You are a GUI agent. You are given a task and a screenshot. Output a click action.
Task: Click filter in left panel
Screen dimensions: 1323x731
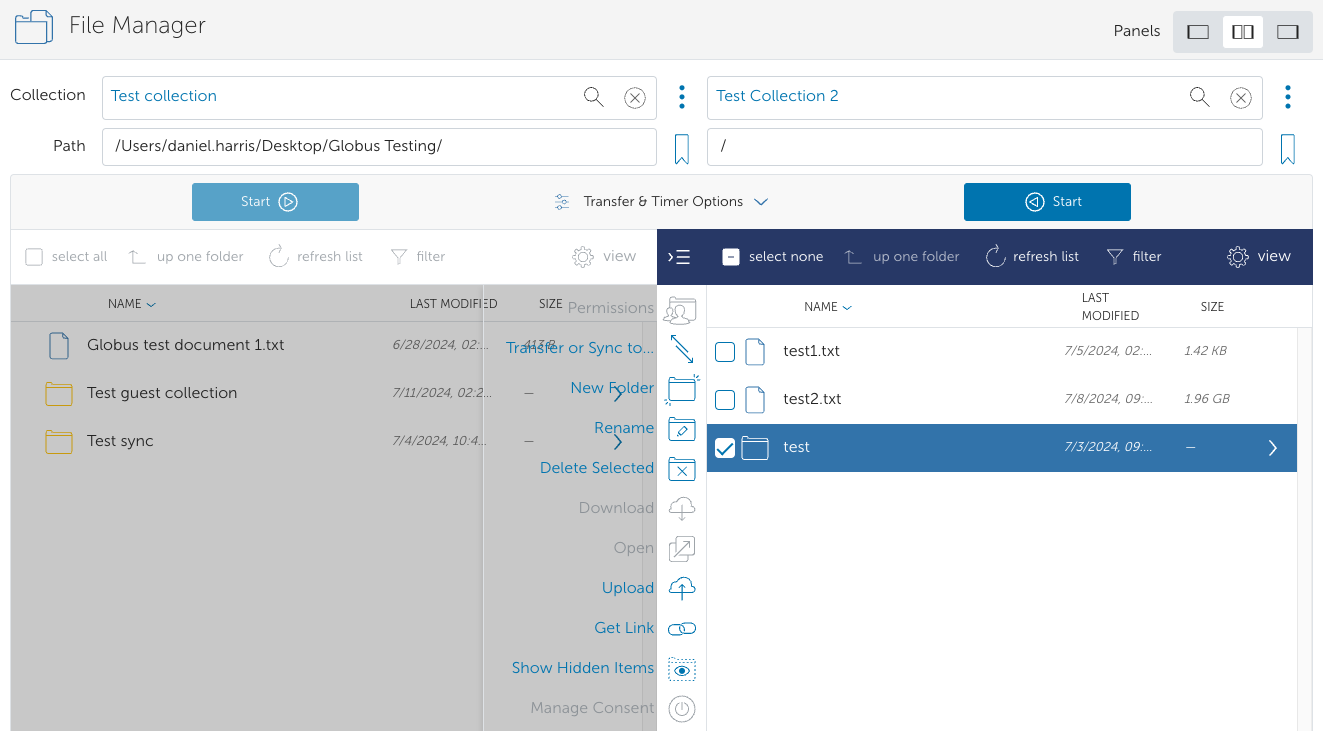pos(418,257)
